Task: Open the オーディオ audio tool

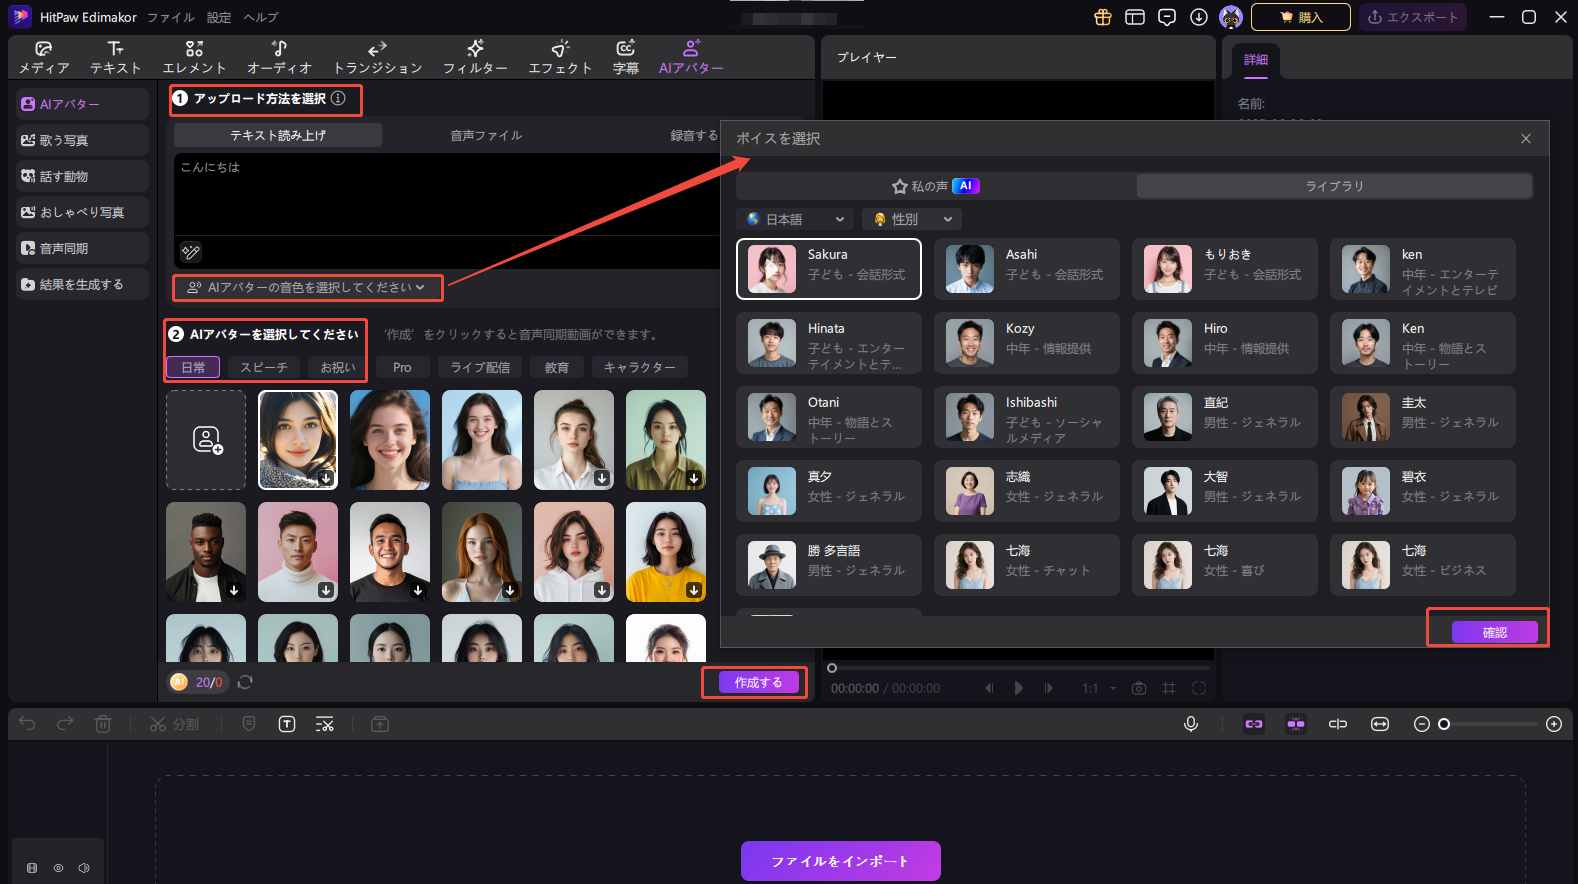Action: pos(279,57)
